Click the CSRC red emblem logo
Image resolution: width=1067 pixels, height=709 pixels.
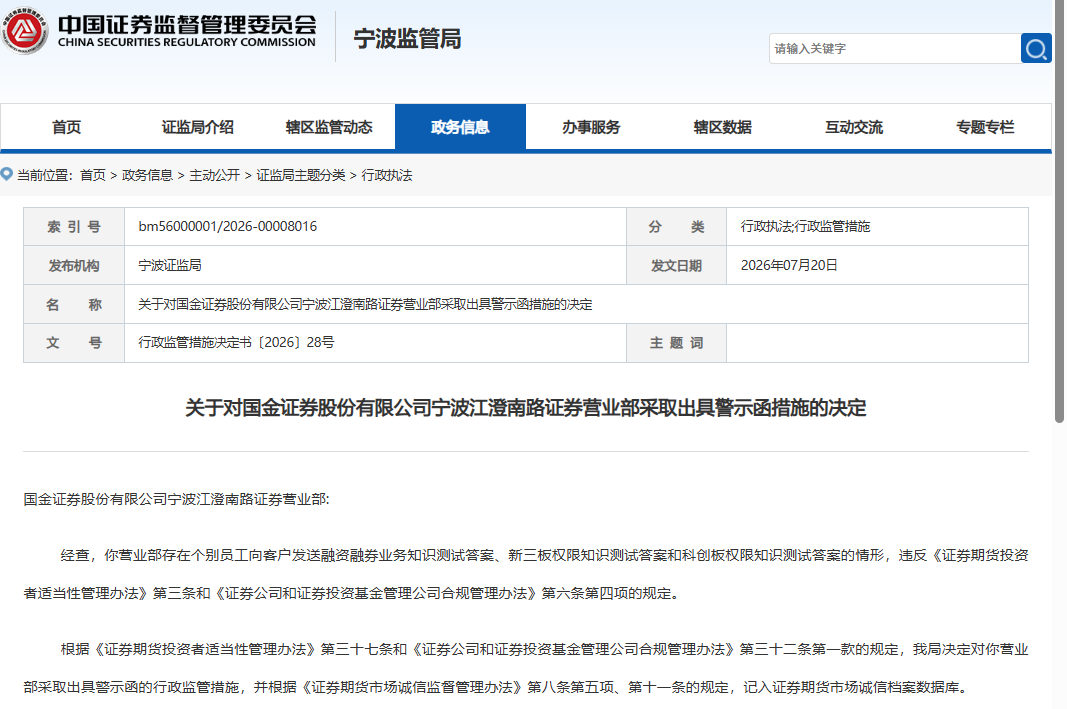pyautogui.click(x=24, y=31)
